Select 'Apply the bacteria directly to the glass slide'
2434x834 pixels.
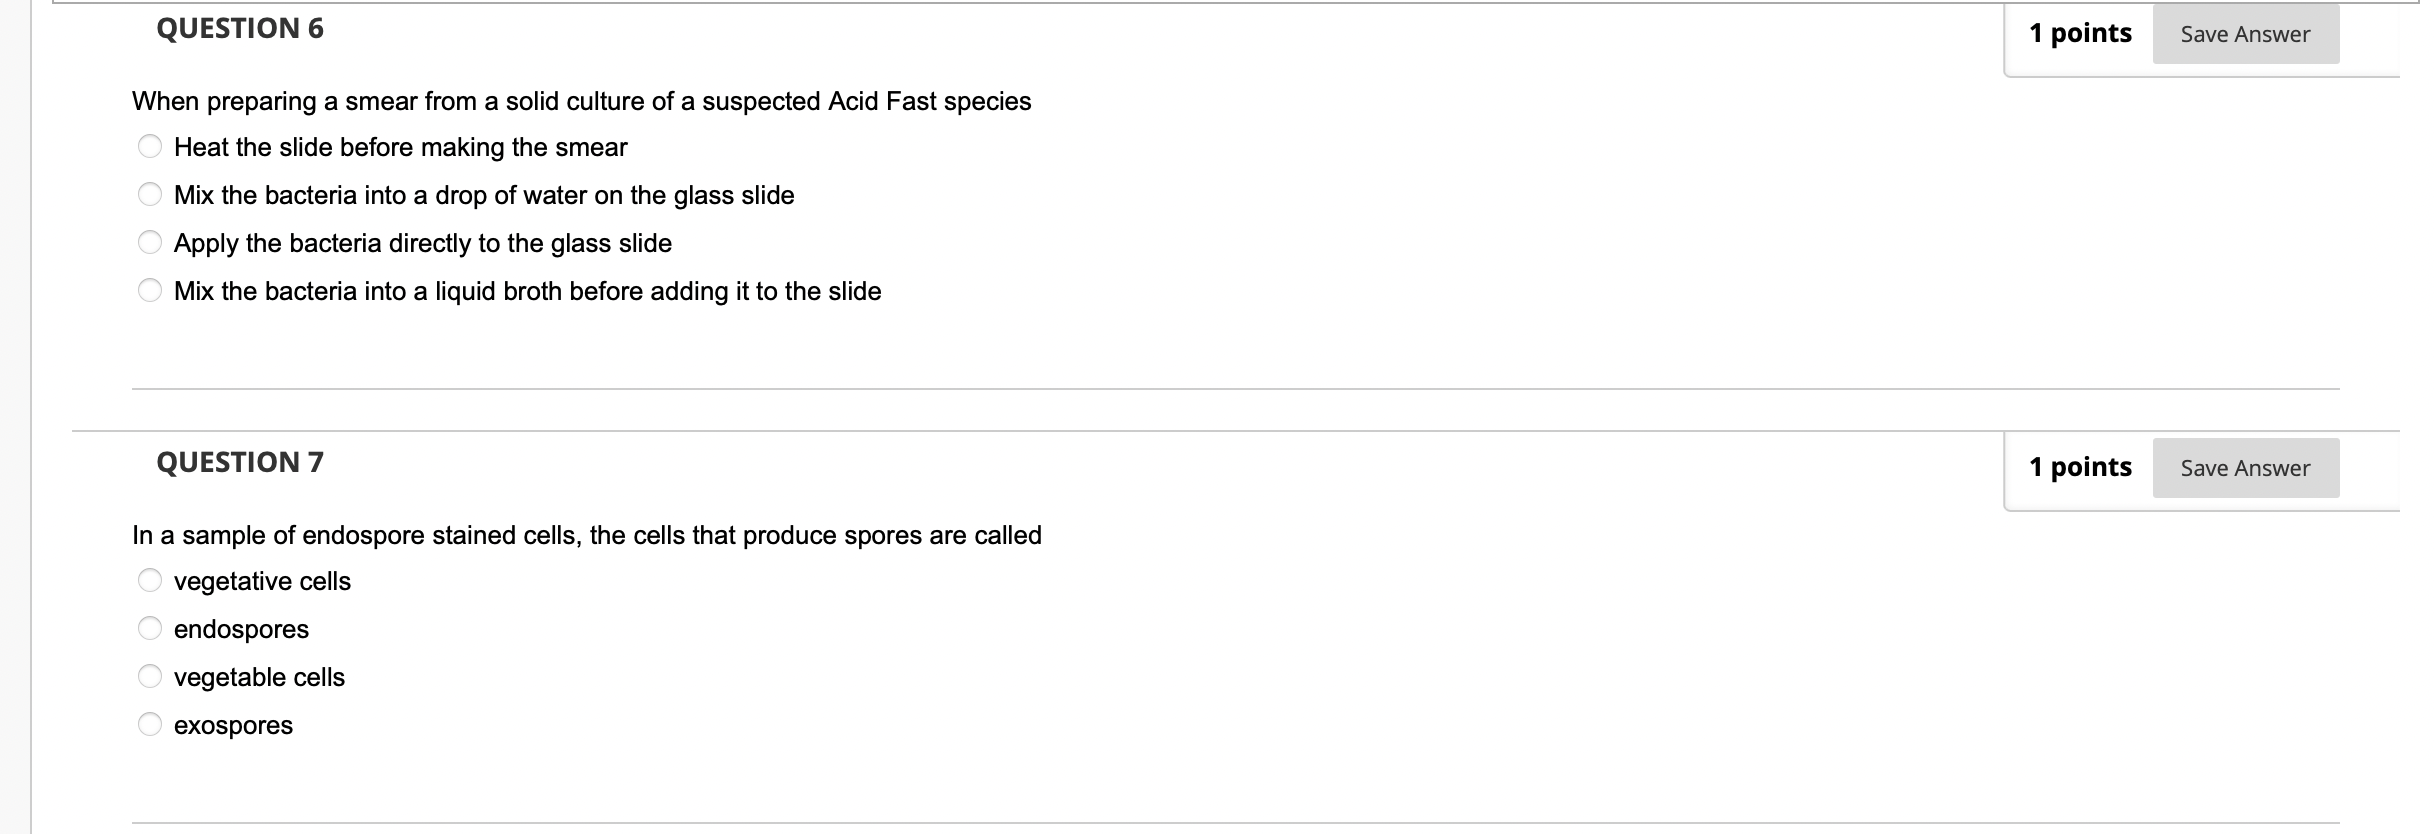(422, 243)
